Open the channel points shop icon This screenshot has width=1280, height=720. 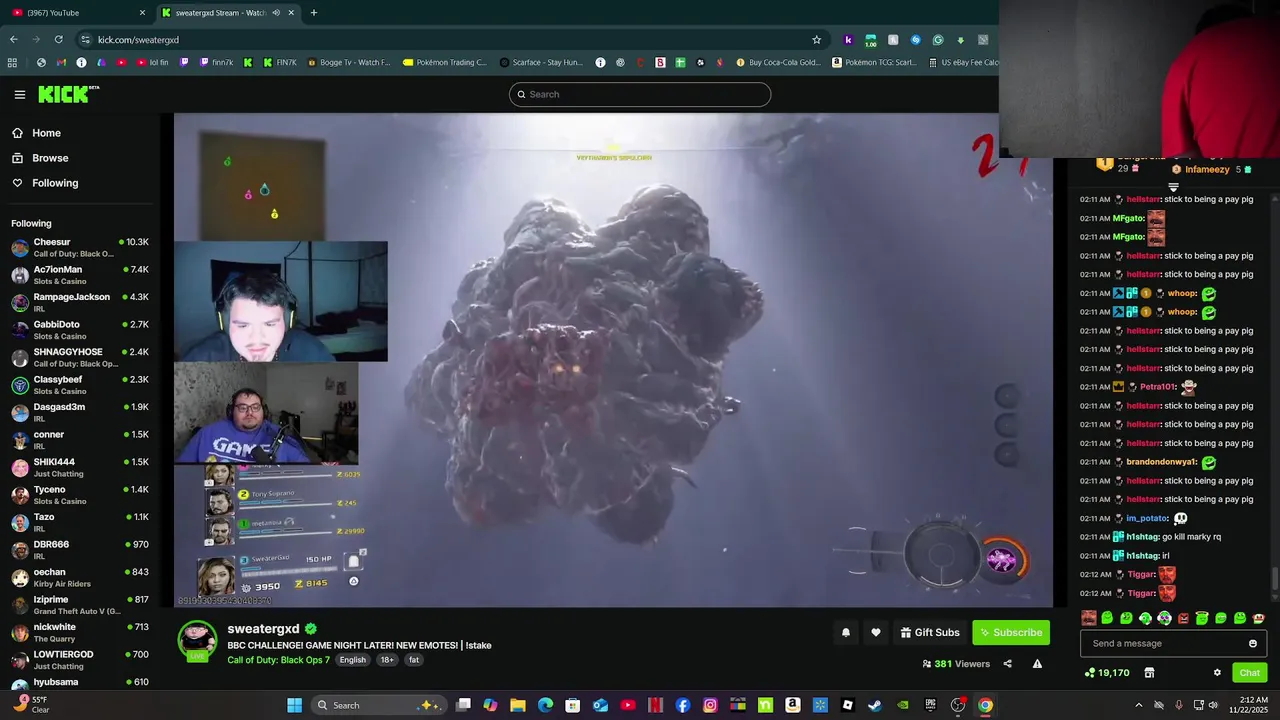(1149, 673)
